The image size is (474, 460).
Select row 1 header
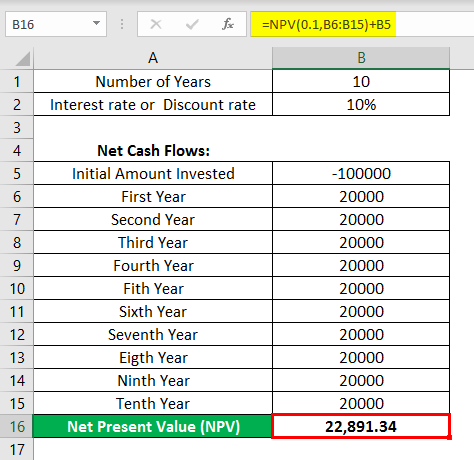point(17,81)
